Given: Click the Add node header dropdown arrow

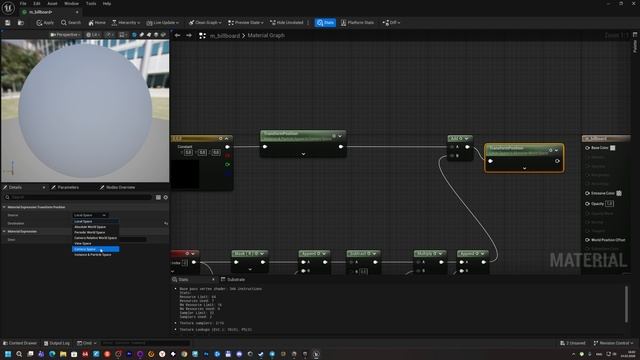Looking at the screenshot, I should [467, 139].
